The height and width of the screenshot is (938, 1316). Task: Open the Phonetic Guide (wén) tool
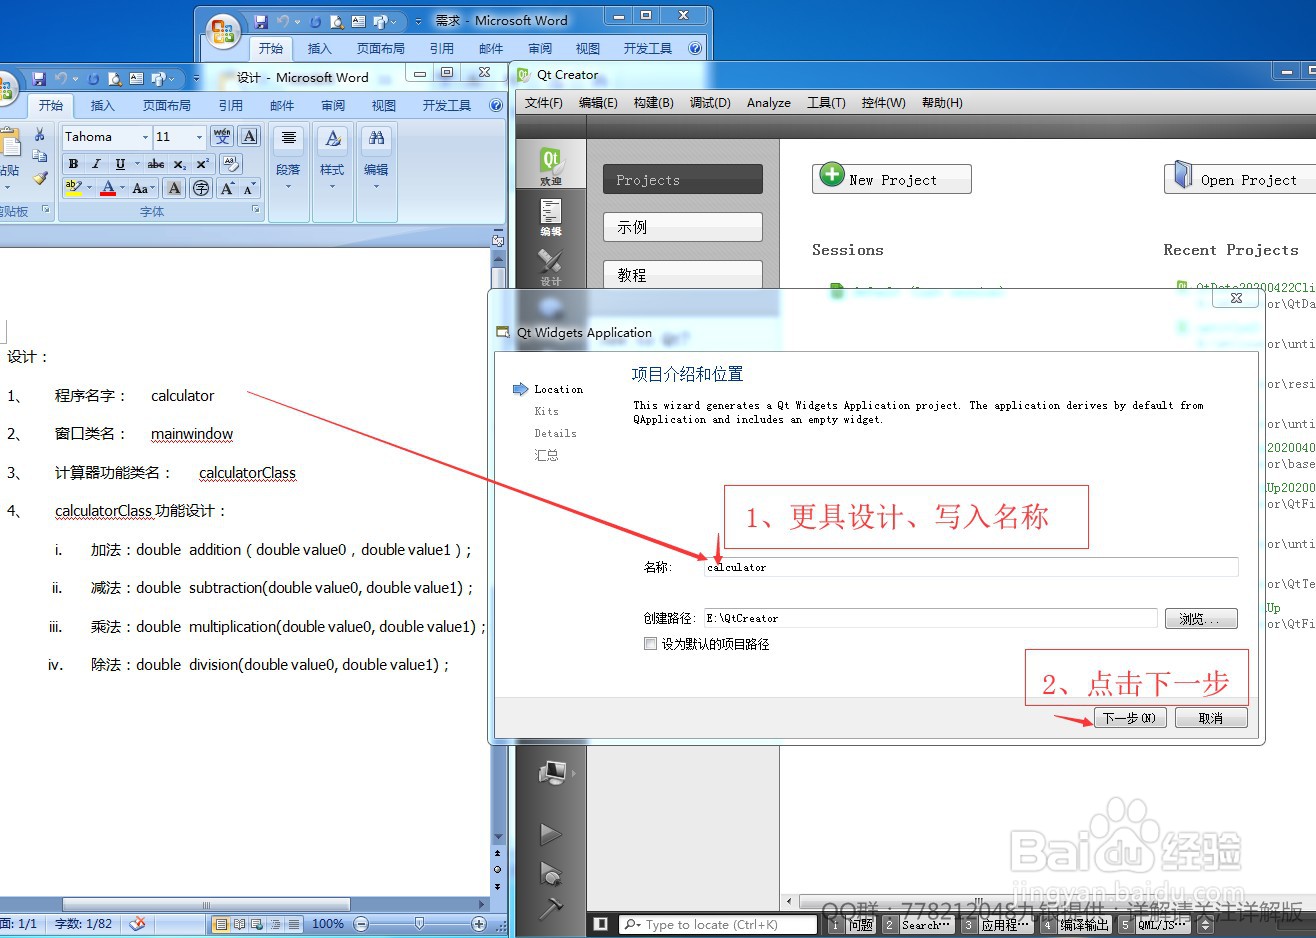pos(222,137)
